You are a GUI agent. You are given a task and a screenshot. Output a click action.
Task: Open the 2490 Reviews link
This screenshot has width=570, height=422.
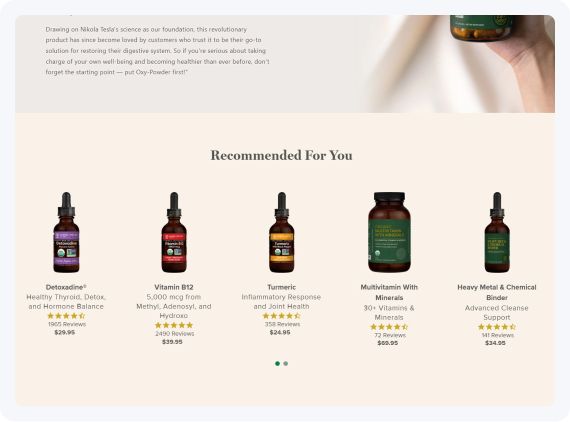pyautogui.click(x=174, y=333)
